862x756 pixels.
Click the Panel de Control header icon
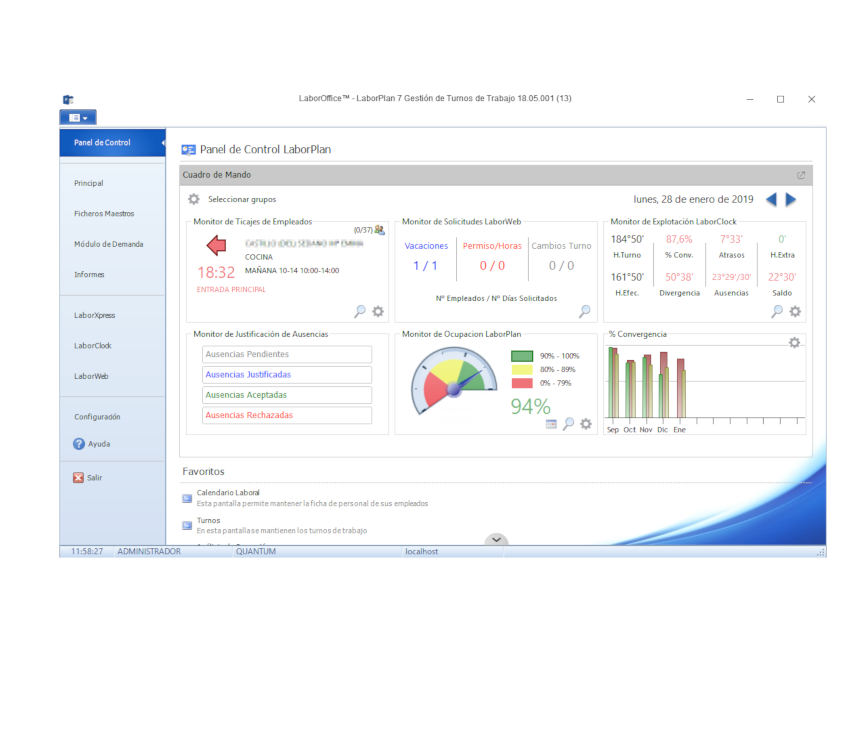189,150
